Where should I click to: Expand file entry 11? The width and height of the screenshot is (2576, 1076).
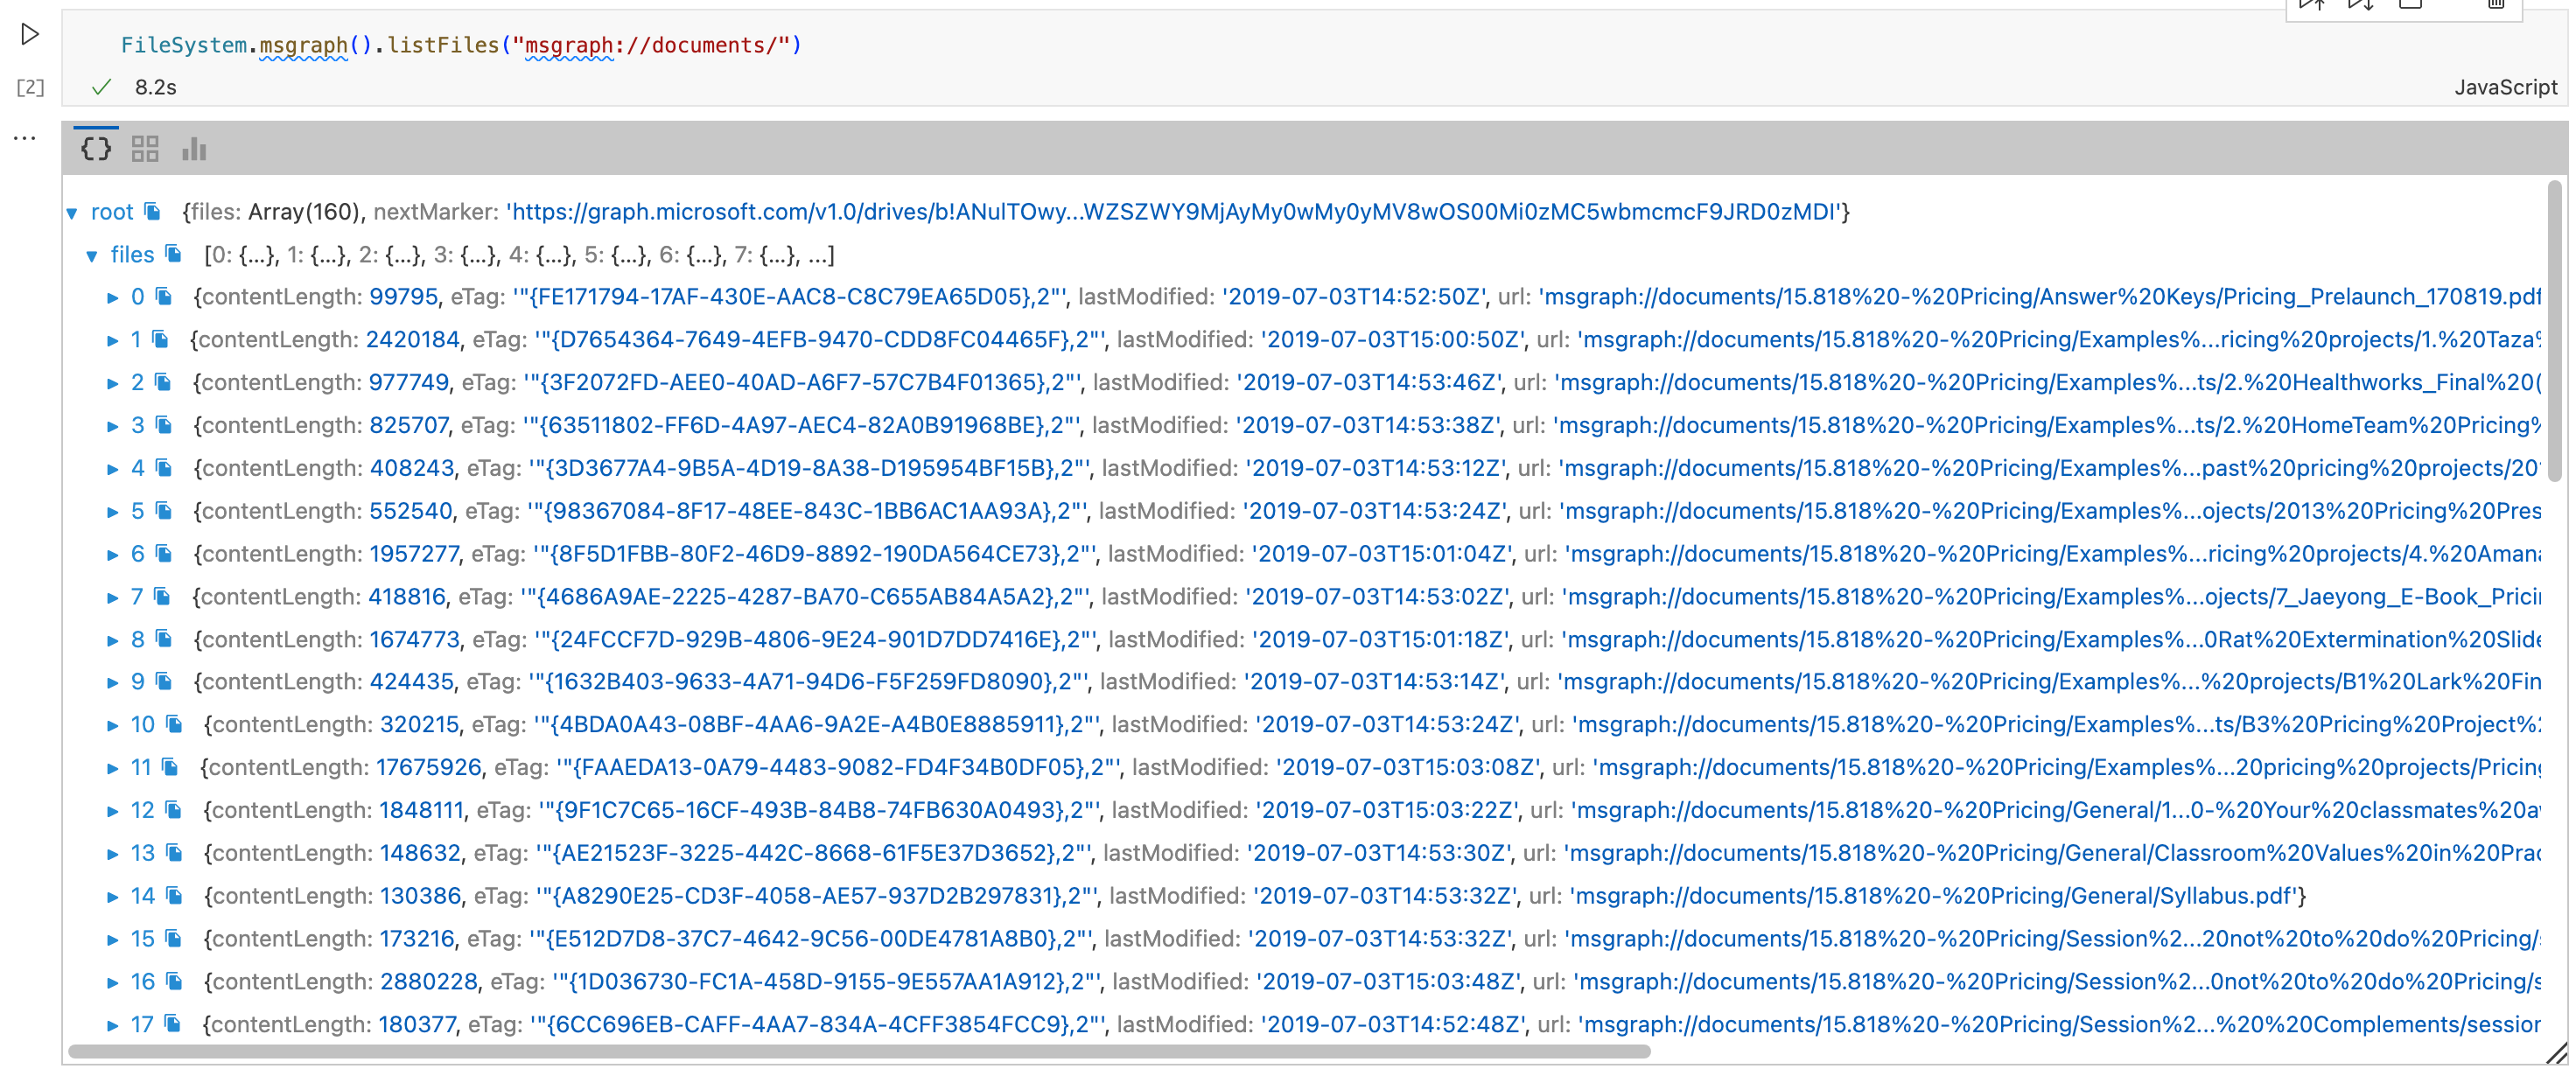(x=113, y=768)
